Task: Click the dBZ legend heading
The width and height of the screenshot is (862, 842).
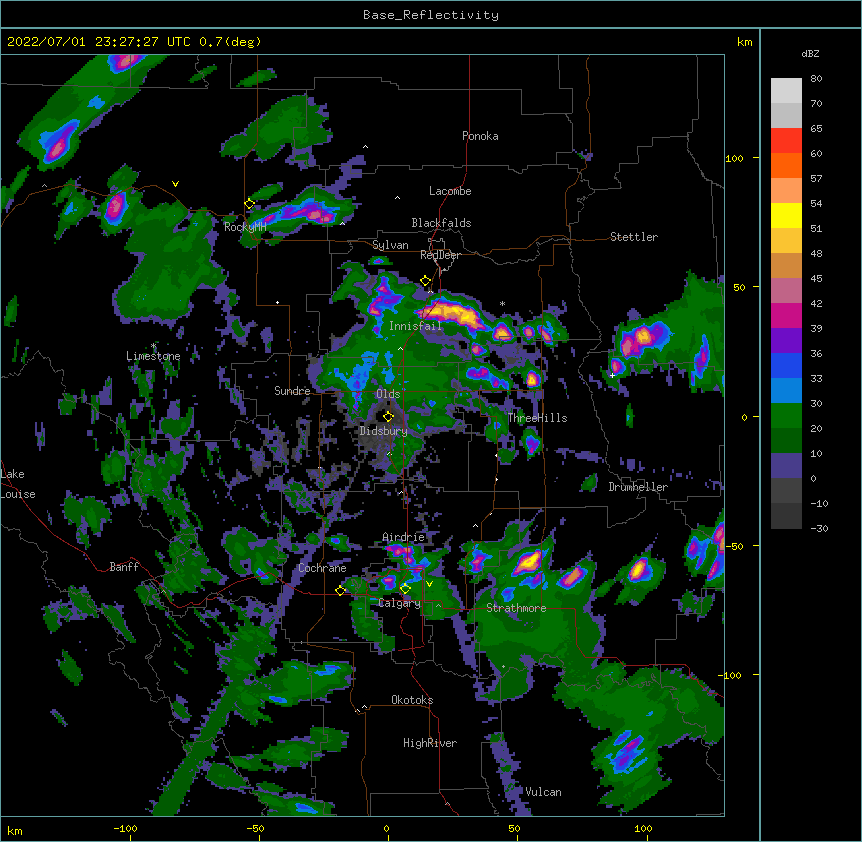Action: coord(810,54)
